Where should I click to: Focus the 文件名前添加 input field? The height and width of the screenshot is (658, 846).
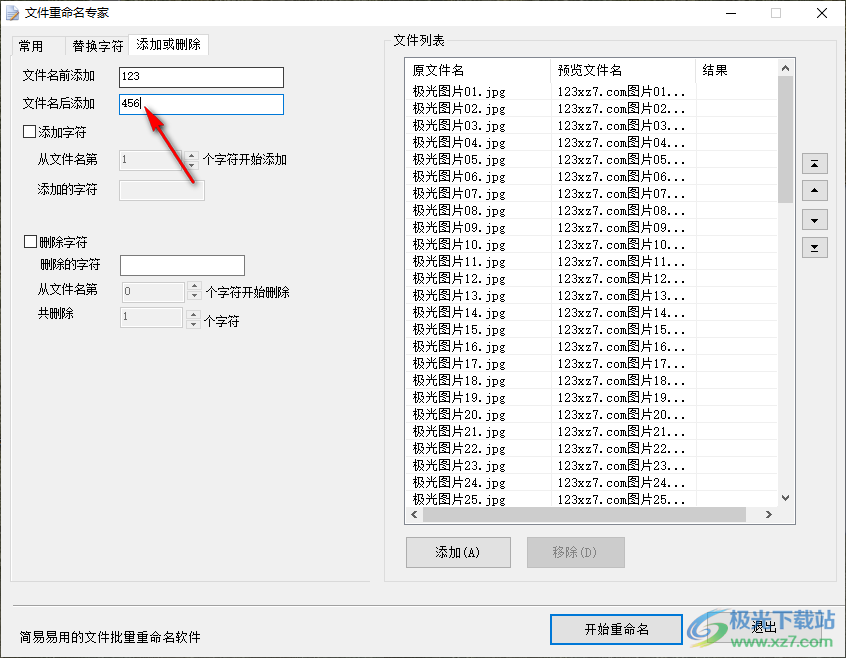pyautogui.click(x=201, y=77)
